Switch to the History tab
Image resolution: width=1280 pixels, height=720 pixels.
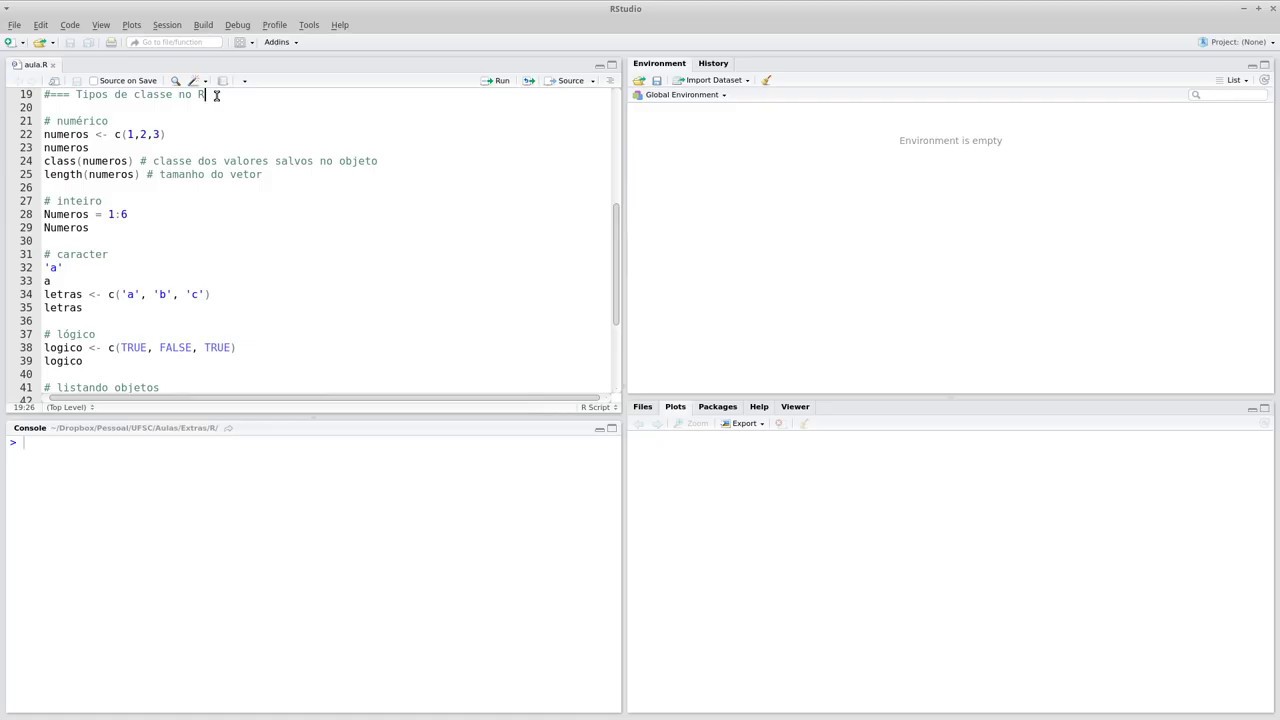713,63
